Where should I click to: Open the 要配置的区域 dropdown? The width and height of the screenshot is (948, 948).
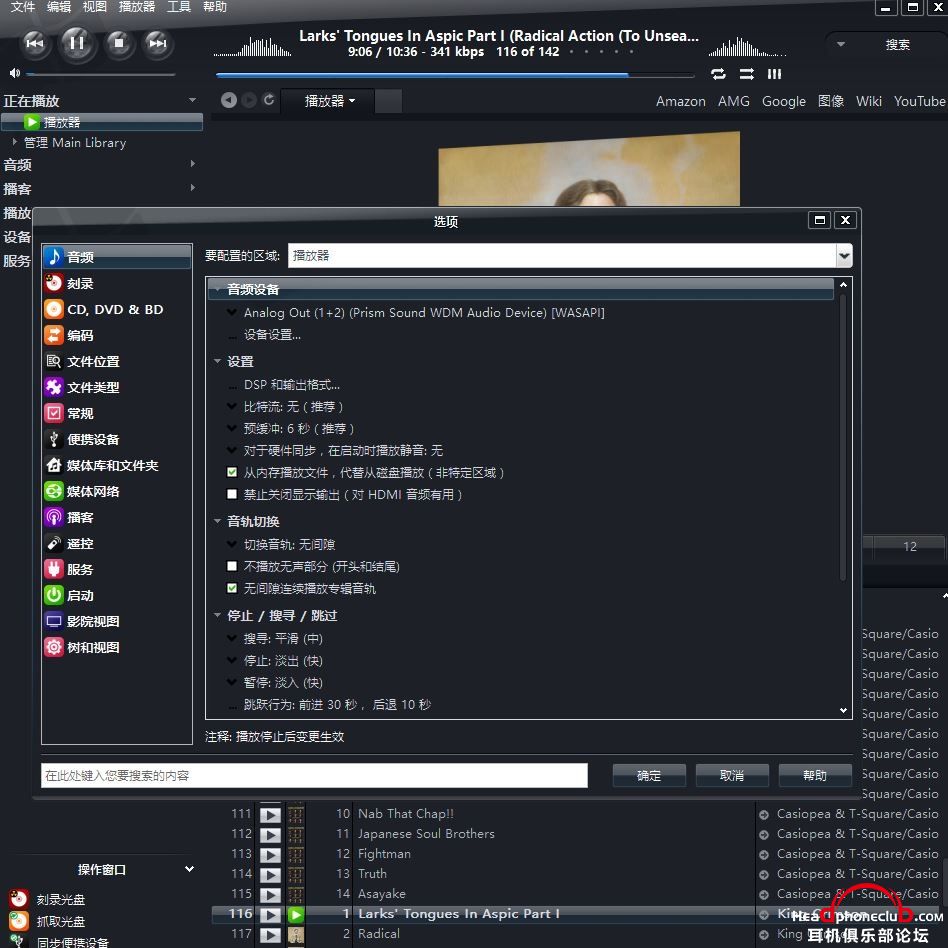(x=844, y=256)
